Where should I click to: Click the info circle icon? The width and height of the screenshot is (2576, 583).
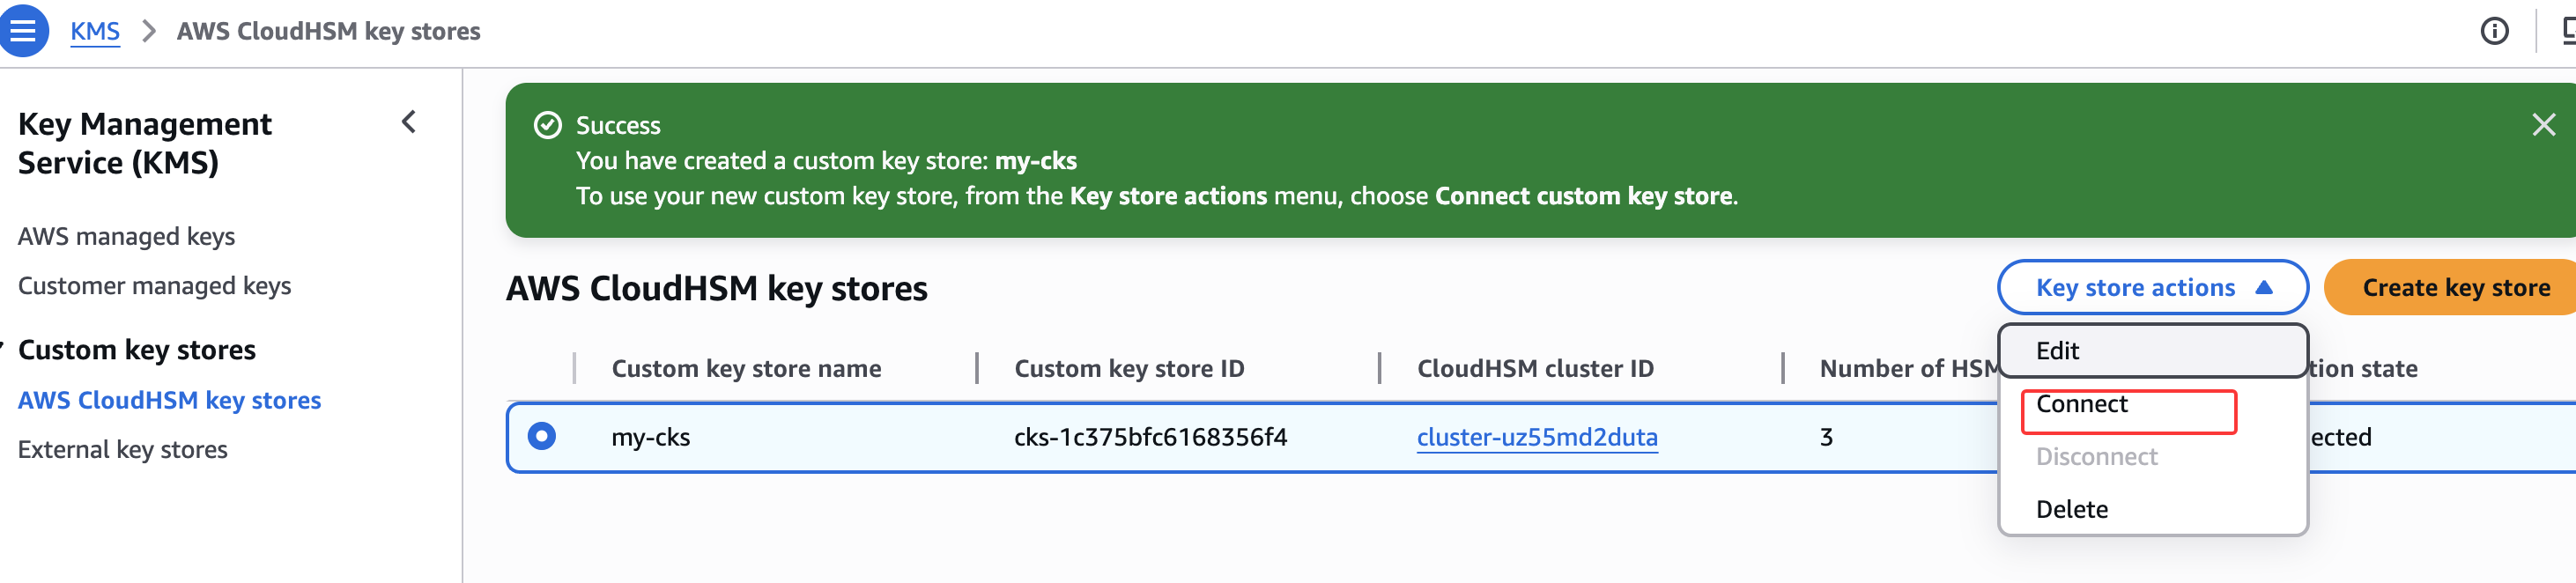coord(2493,32)
